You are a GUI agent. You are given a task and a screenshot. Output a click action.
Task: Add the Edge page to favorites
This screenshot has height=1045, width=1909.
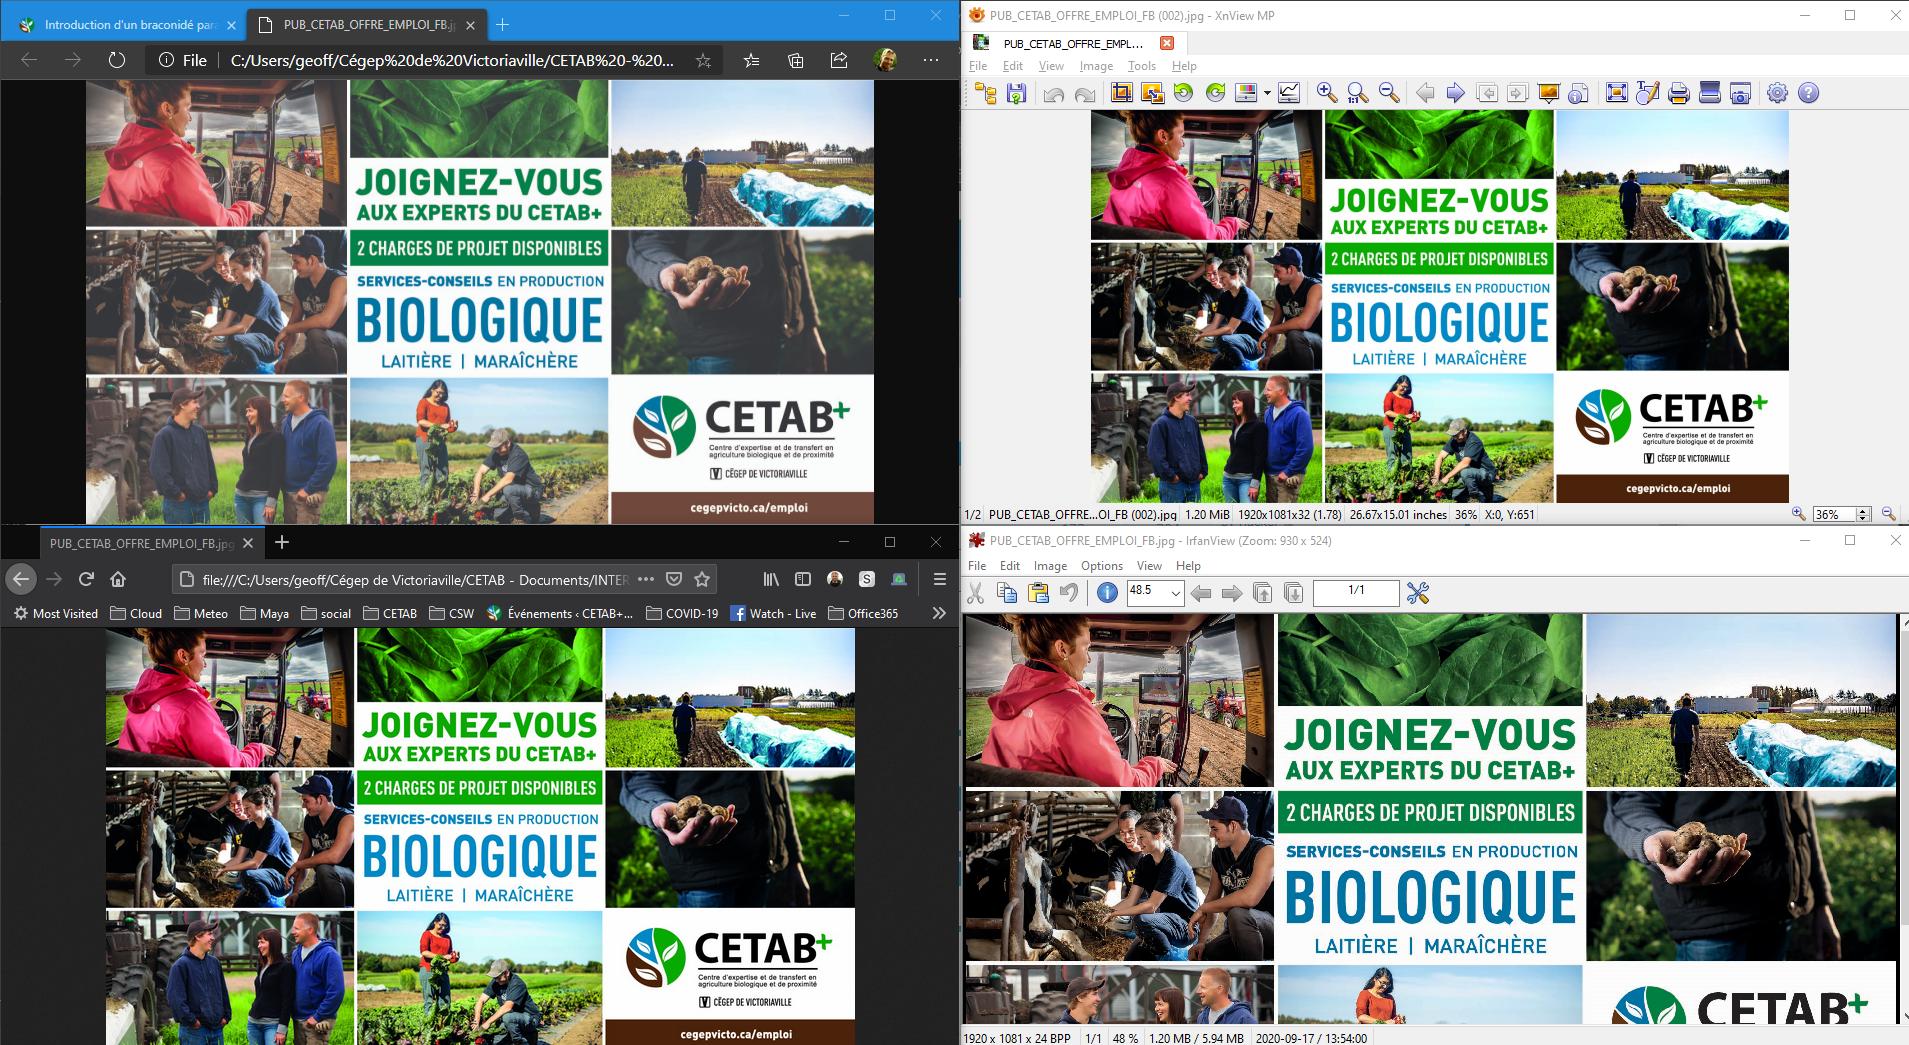tap(704, 60)
